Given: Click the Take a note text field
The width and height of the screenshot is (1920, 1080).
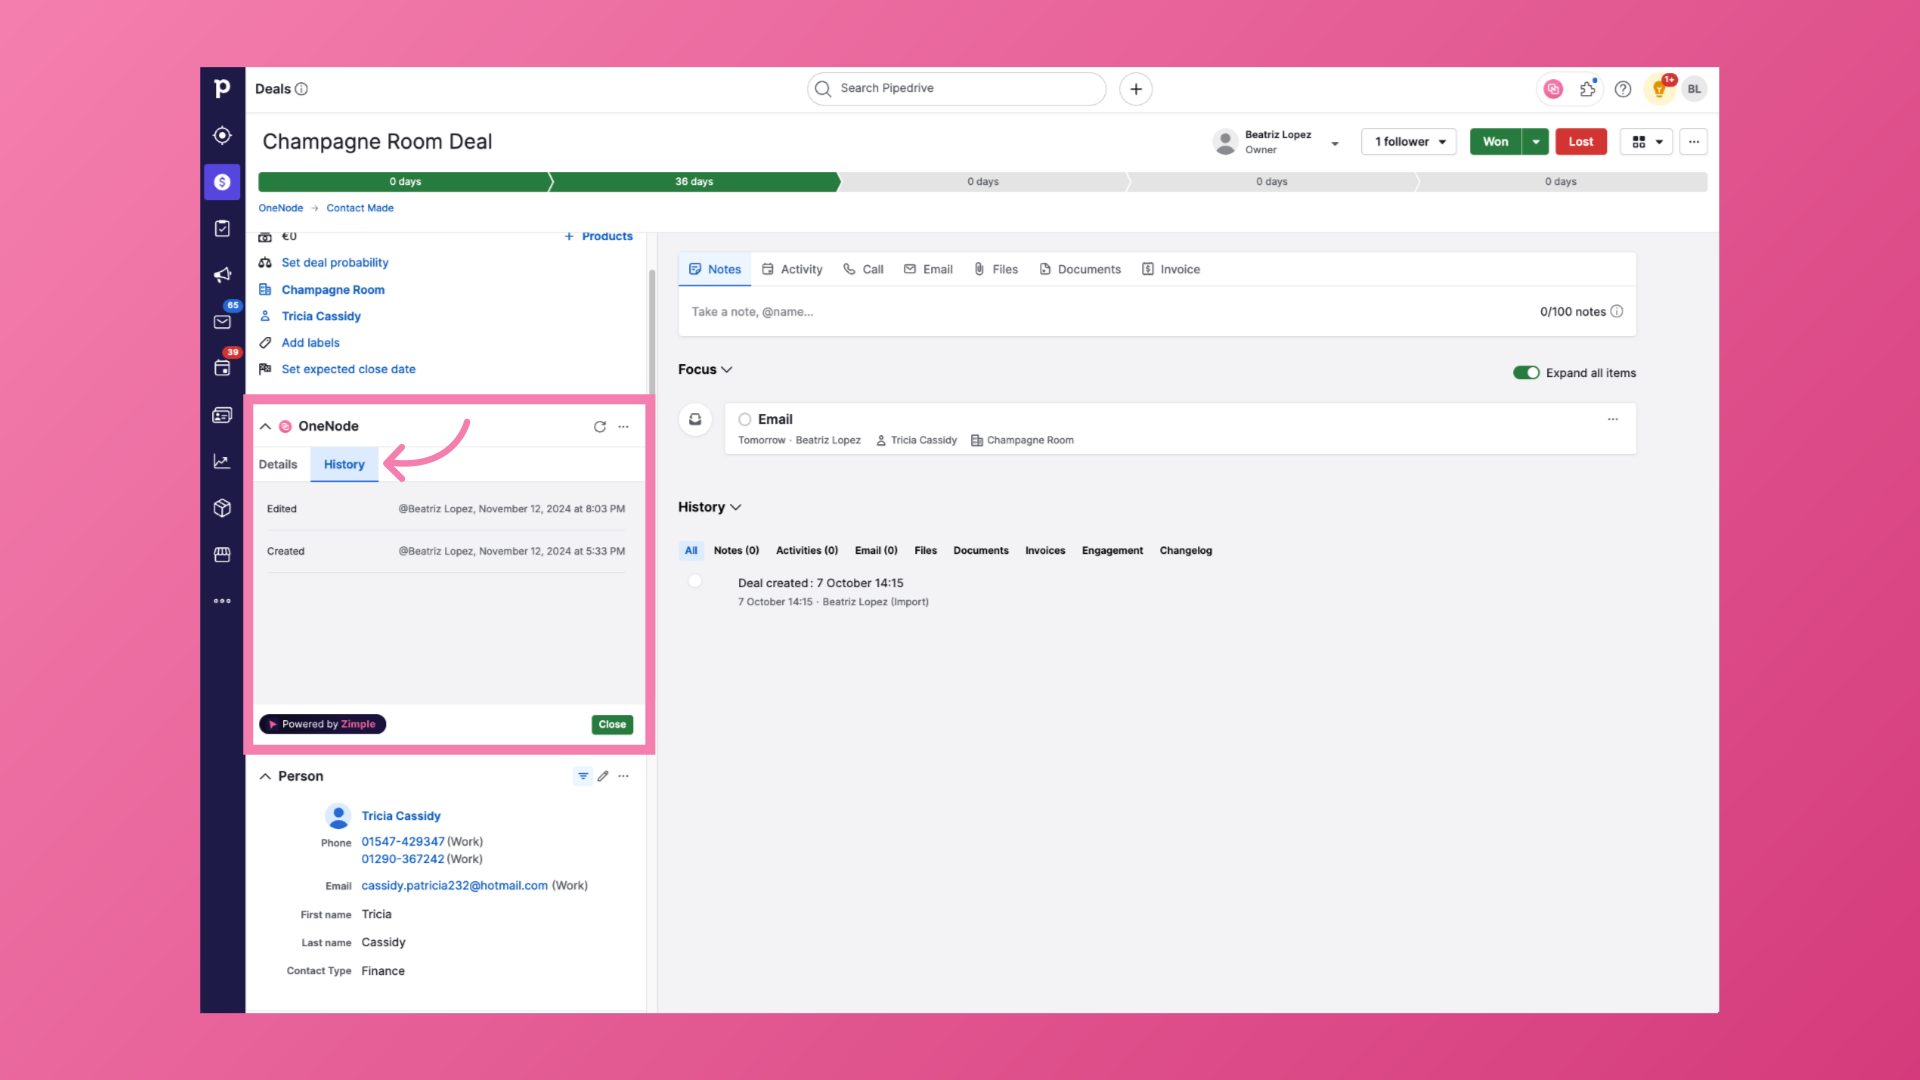Looking at the screenshot, I should point(1110,312).
